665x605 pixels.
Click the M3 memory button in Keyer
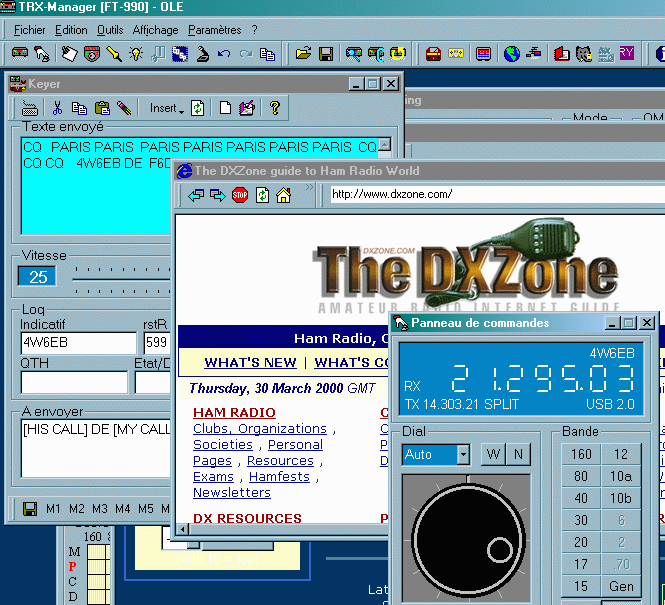pyautogui.click(x=100, y=508)
